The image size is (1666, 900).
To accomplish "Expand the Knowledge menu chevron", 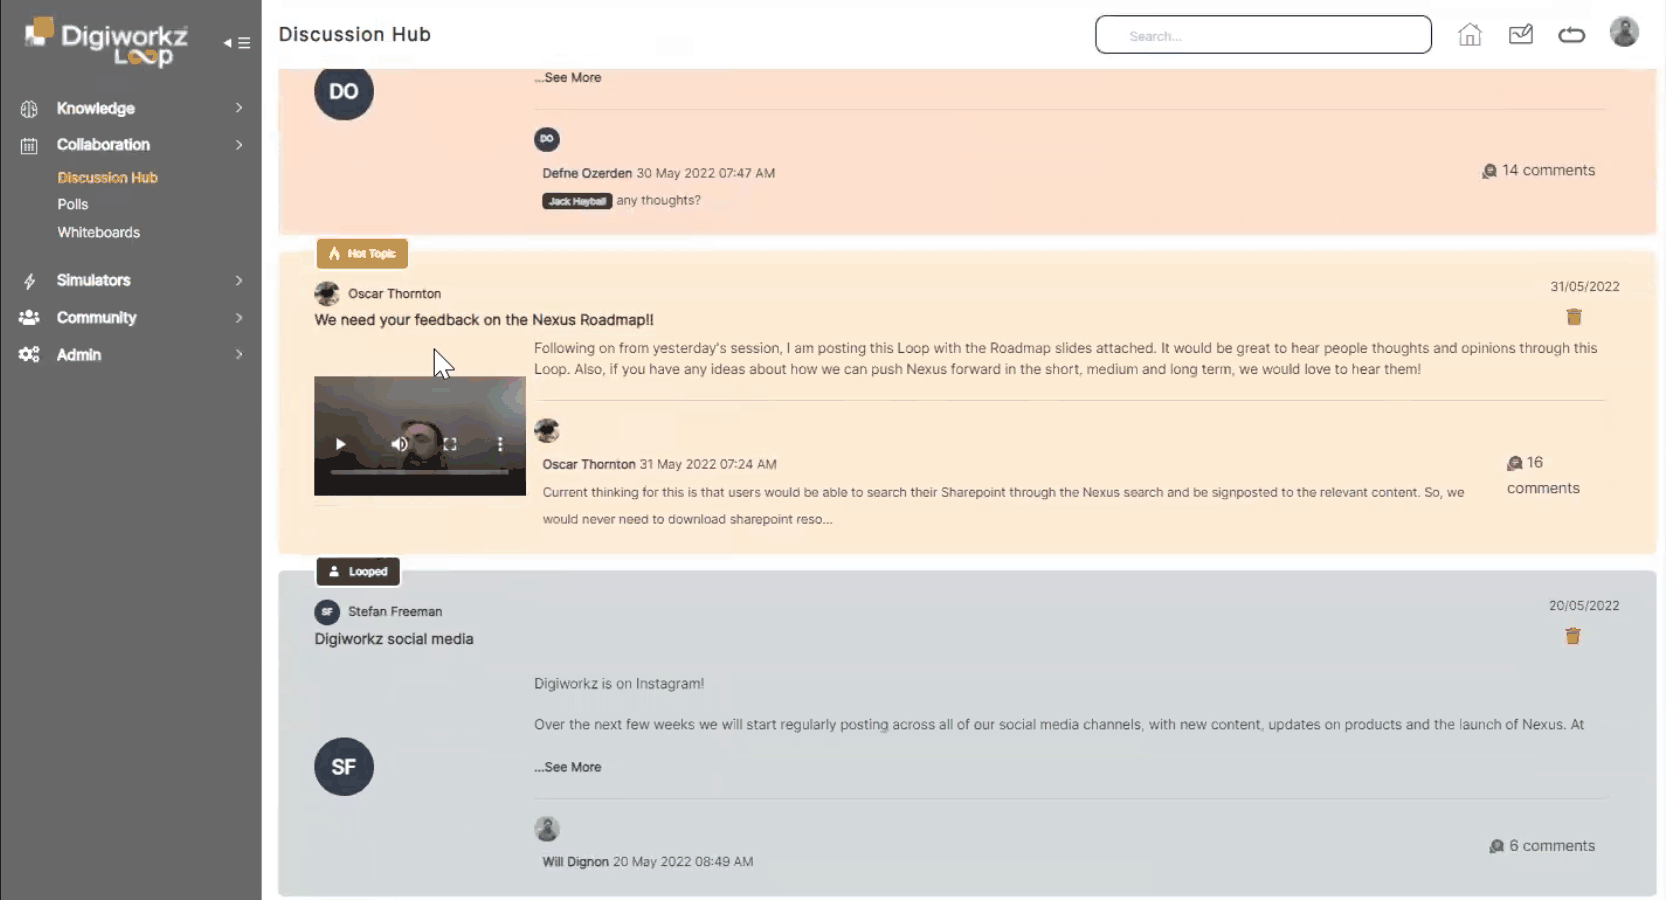I will pyautogui.click(x=239, y=108).
